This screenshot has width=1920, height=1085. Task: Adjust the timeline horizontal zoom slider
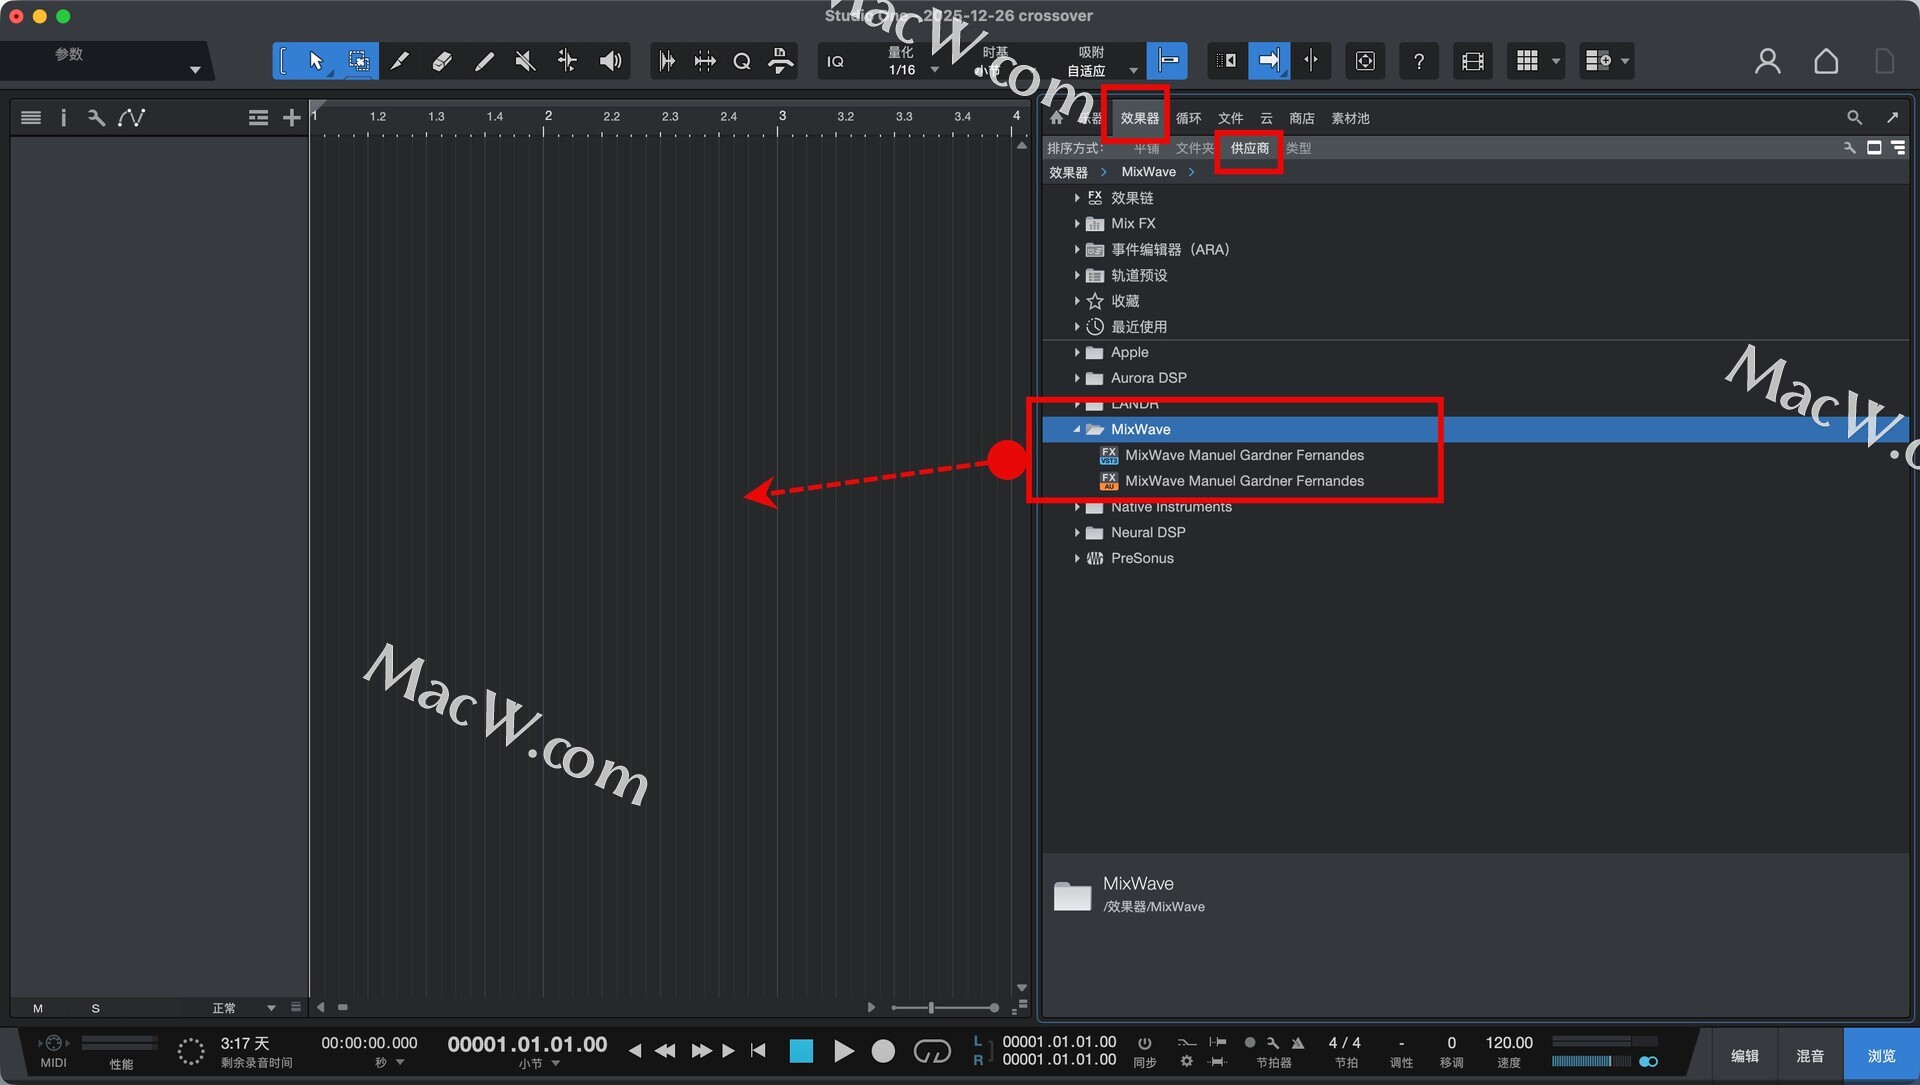[x=932, y=1007]
